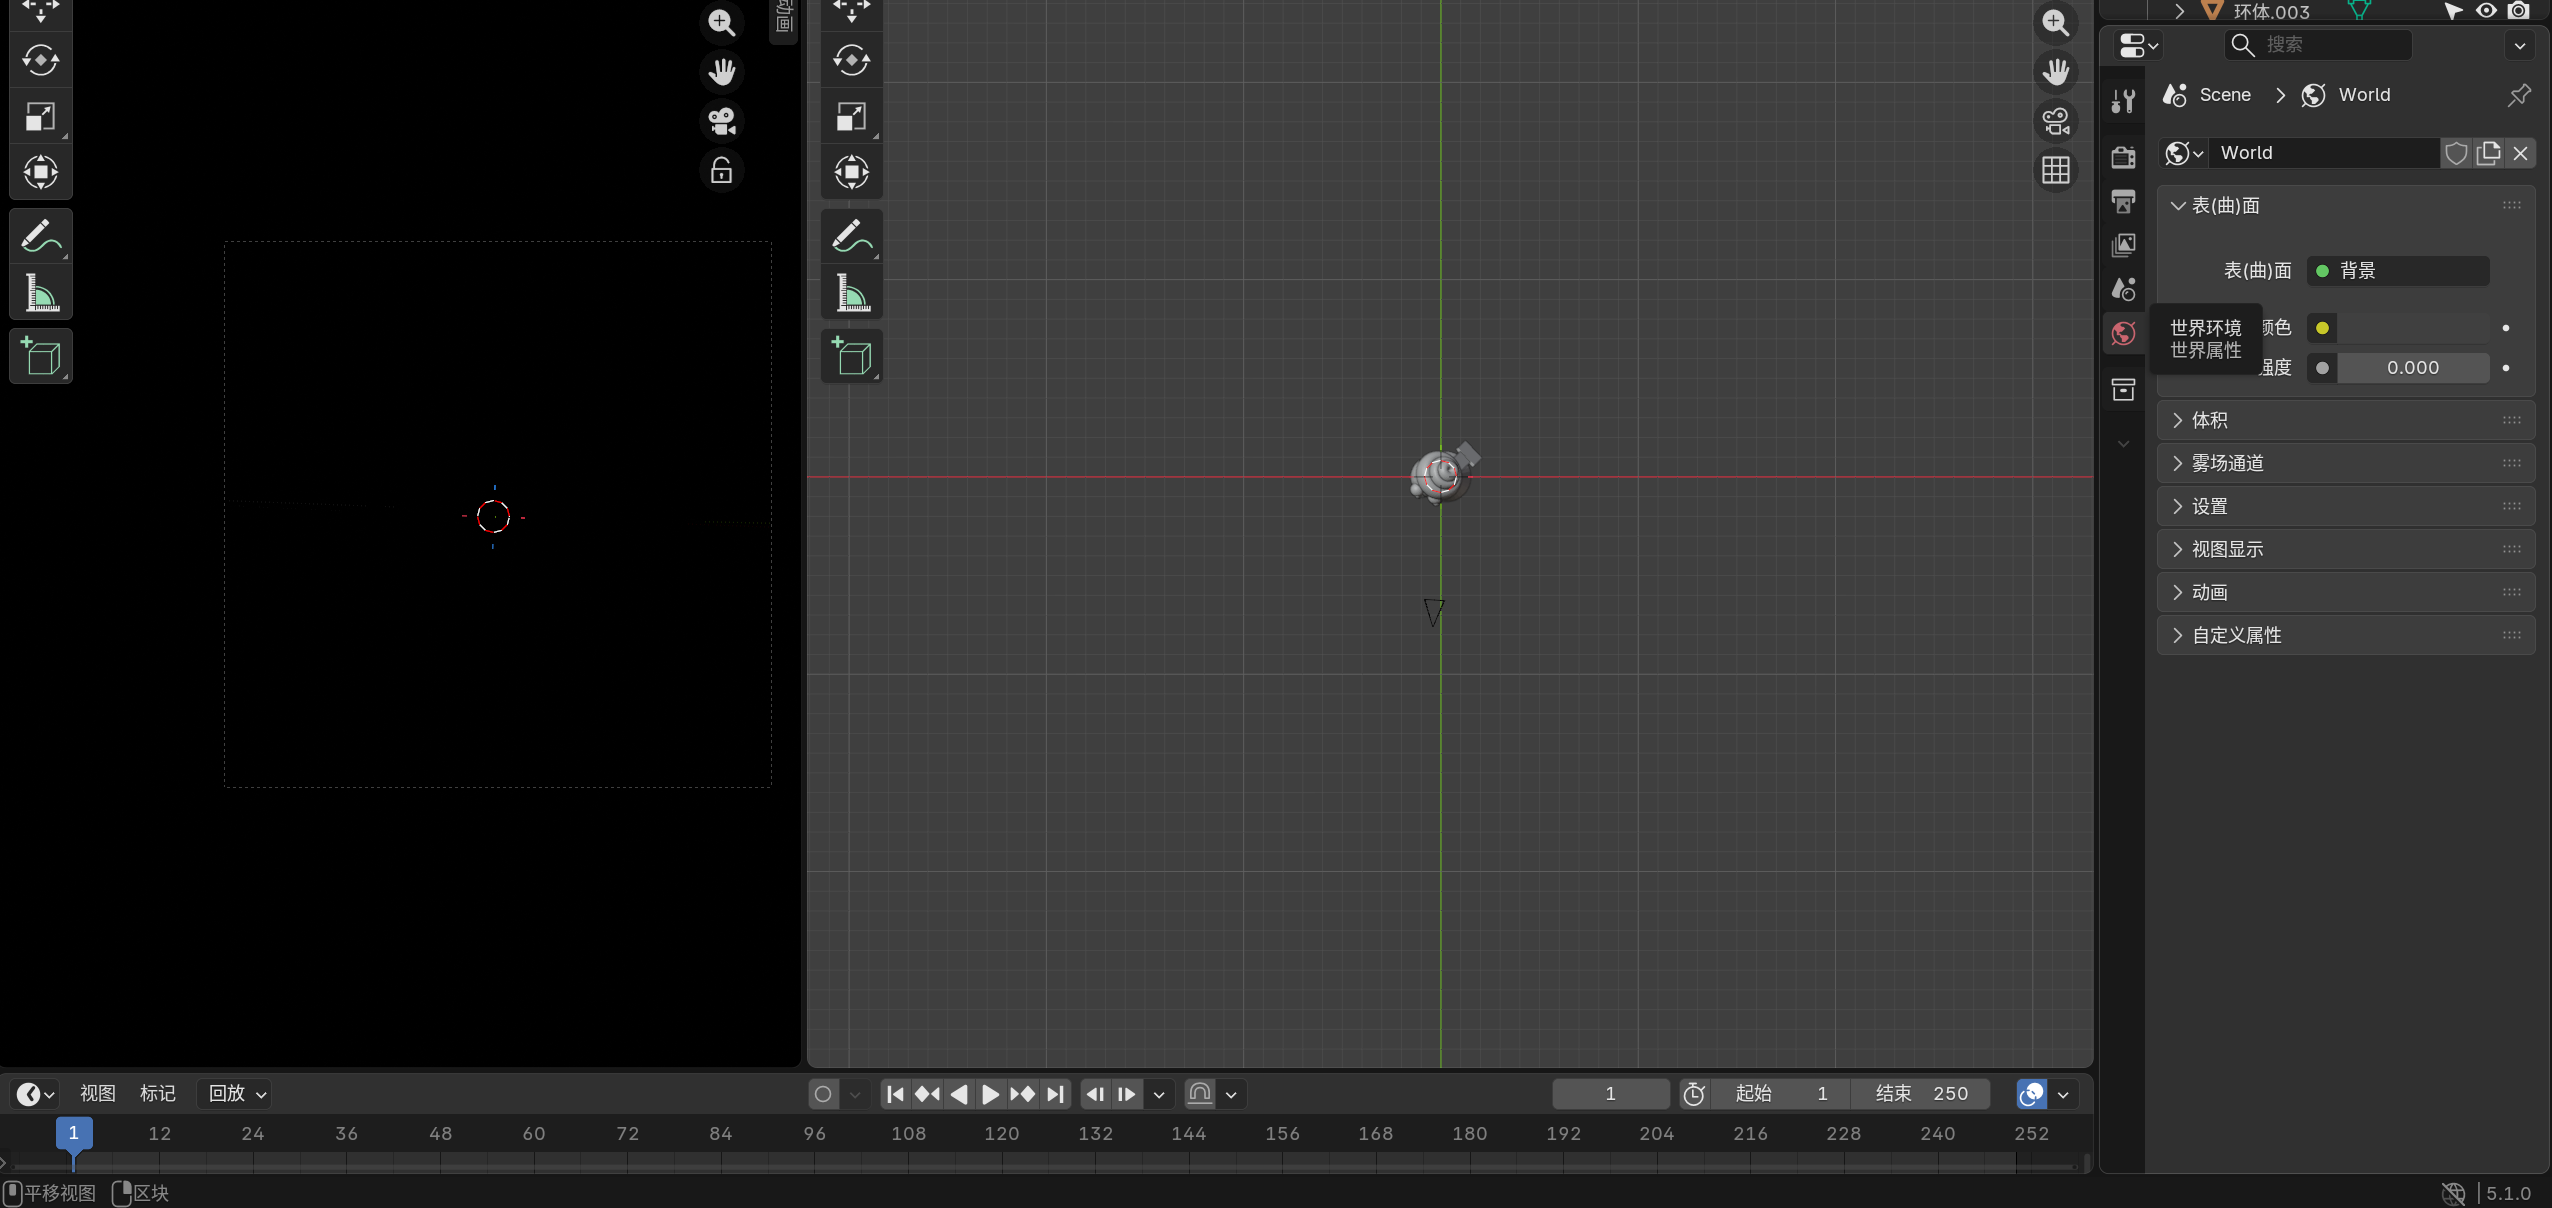Select the Annotate pencil tool in right viewport
Screen dimensions: 2552x1208
point(851,236)
